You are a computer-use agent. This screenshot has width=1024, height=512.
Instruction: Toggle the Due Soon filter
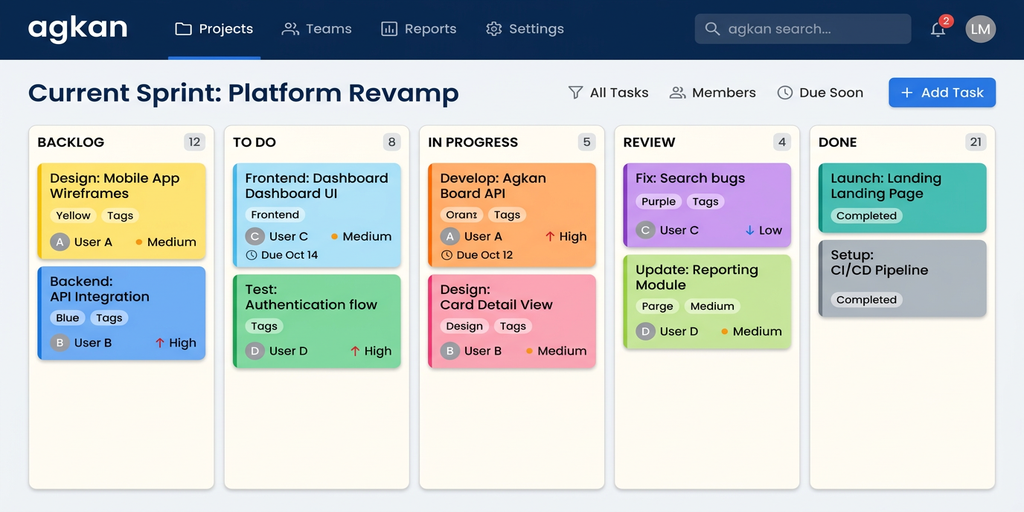point(820,92)
